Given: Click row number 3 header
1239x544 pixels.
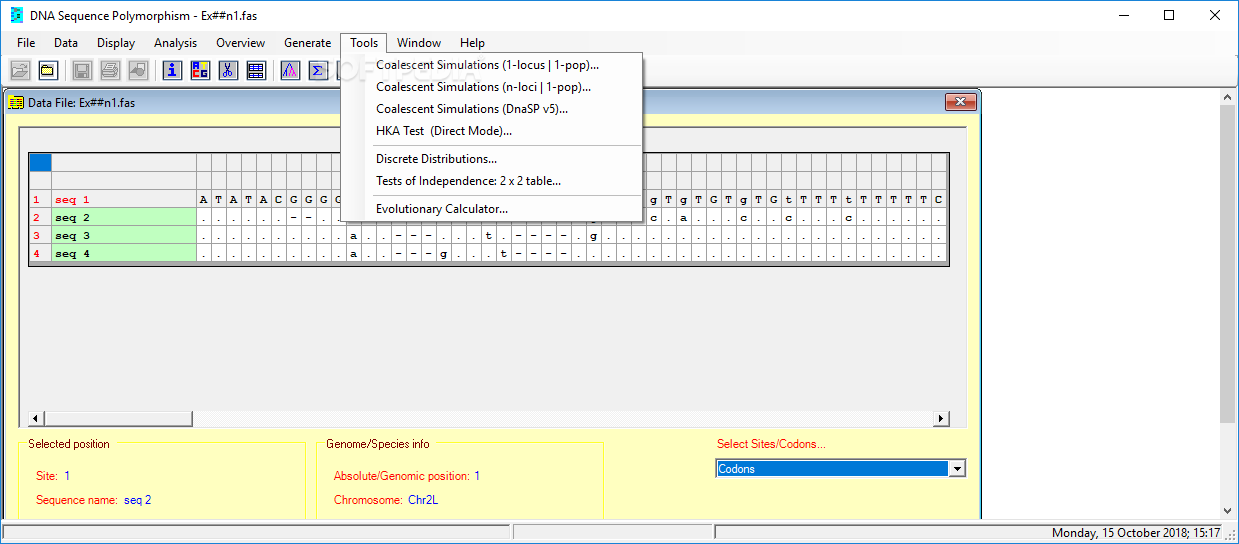Looking at the screenshot, I should click(40, 235).
